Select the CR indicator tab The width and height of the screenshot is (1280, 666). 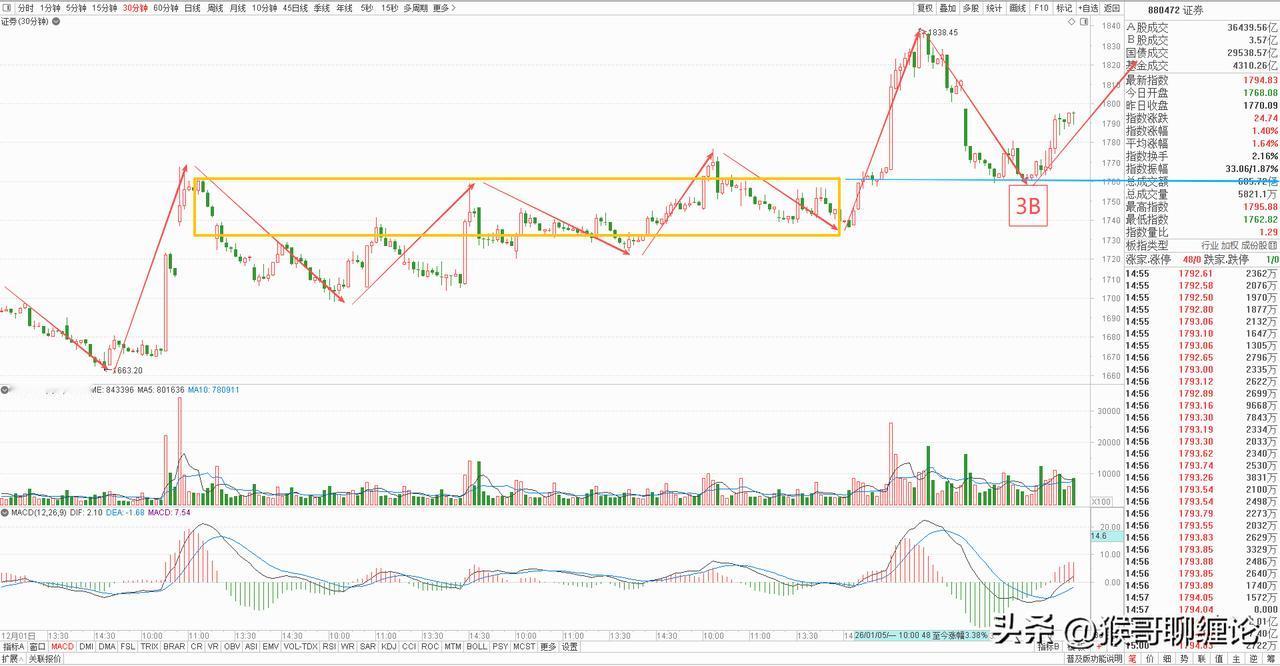(x=197, y=646)
